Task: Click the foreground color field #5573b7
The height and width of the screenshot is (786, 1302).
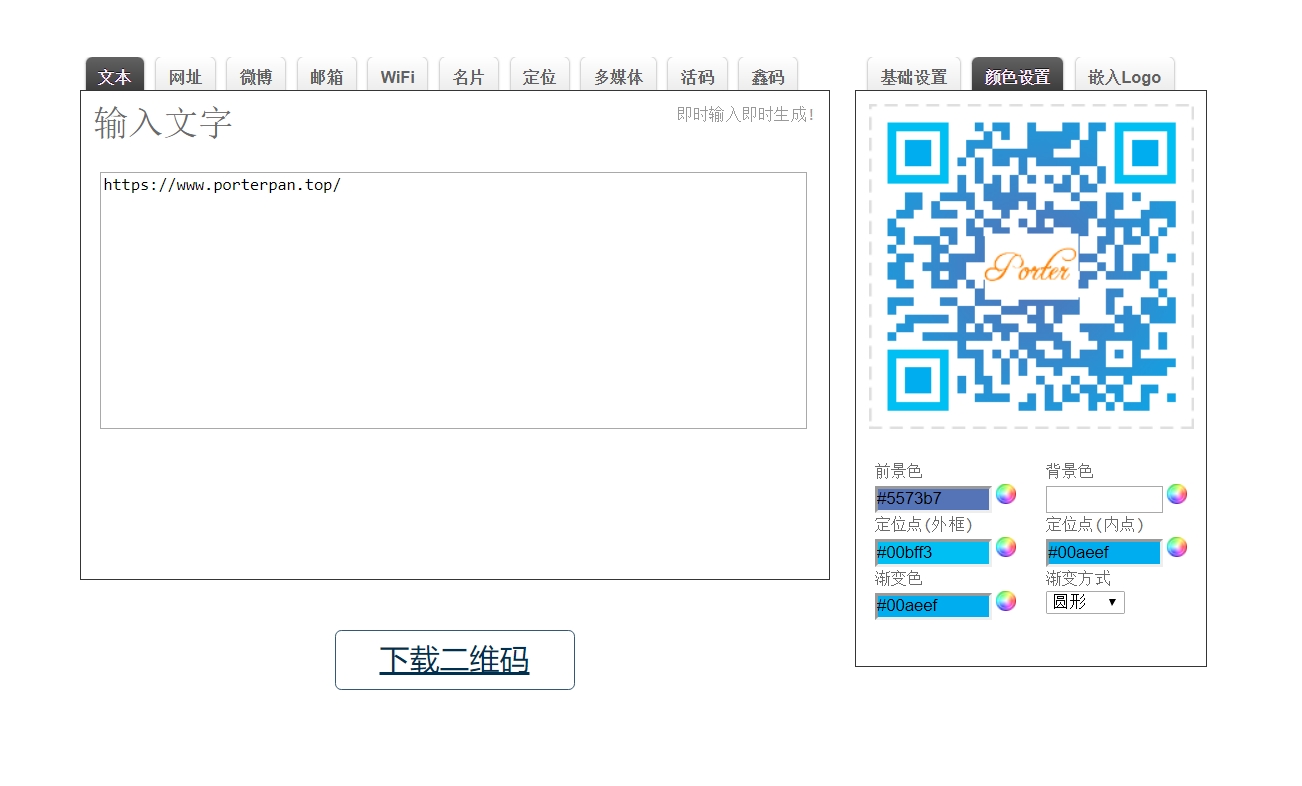Action: pyautogui.click(x=932, y=498)
